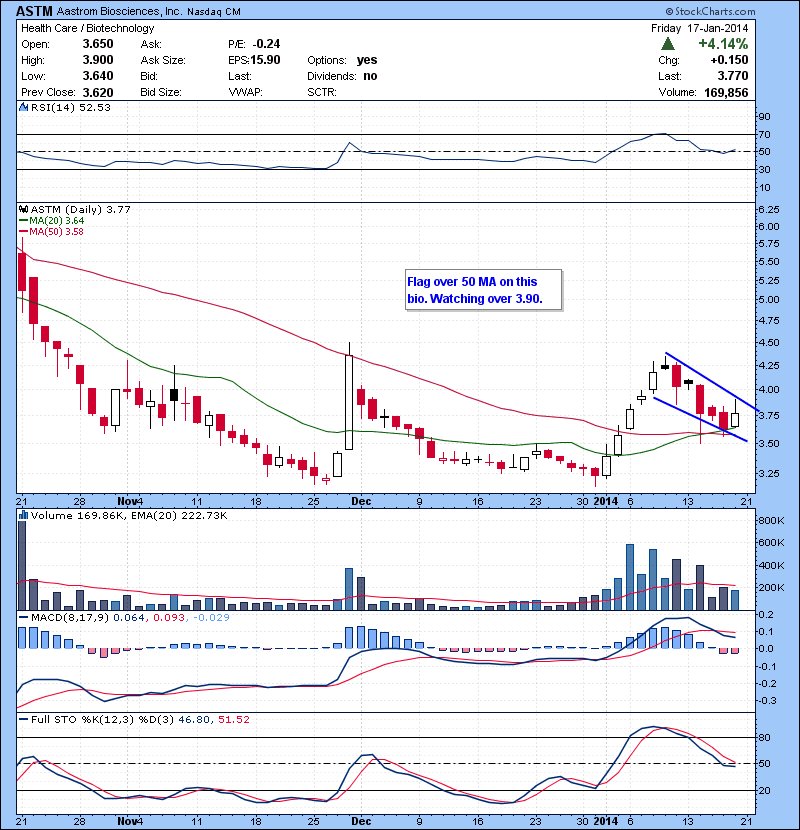
Task: Click the Full STO legend line marker
Action: (23, 719)
